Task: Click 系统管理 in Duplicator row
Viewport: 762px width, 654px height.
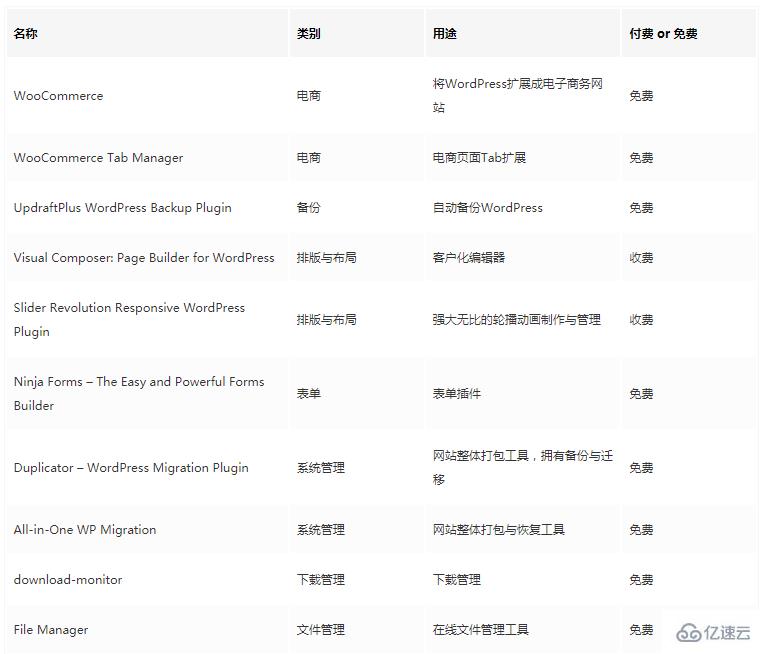Action: [x=321, y=468]
